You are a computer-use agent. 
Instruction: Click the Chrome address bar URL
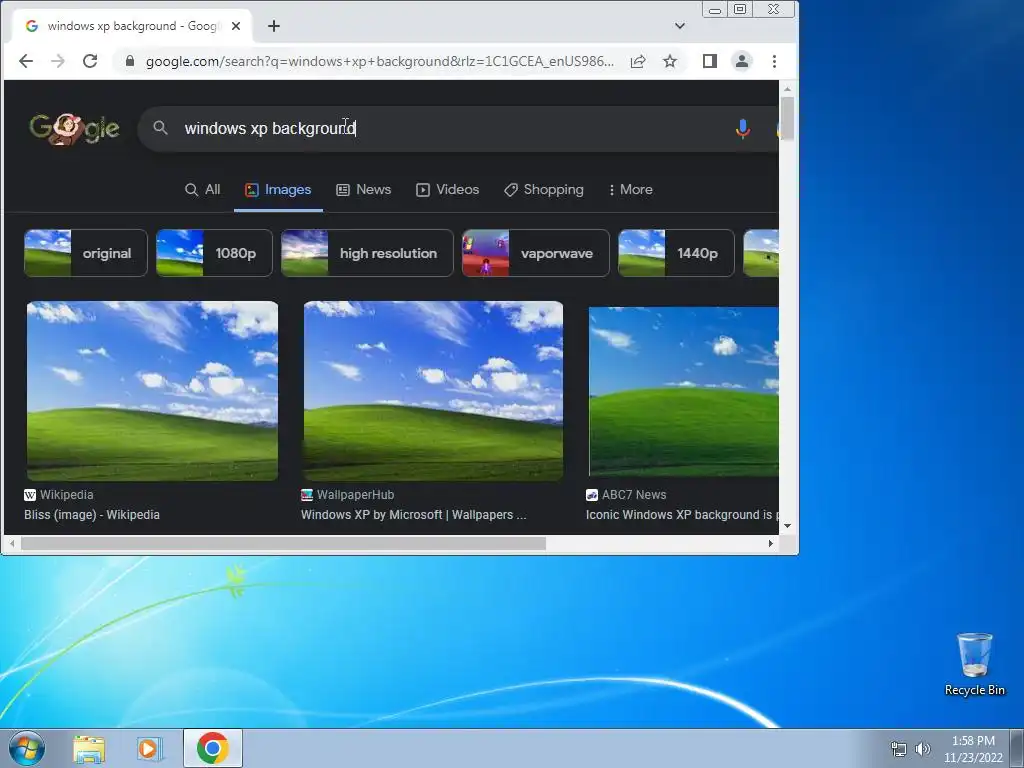[x=380, y=61]
